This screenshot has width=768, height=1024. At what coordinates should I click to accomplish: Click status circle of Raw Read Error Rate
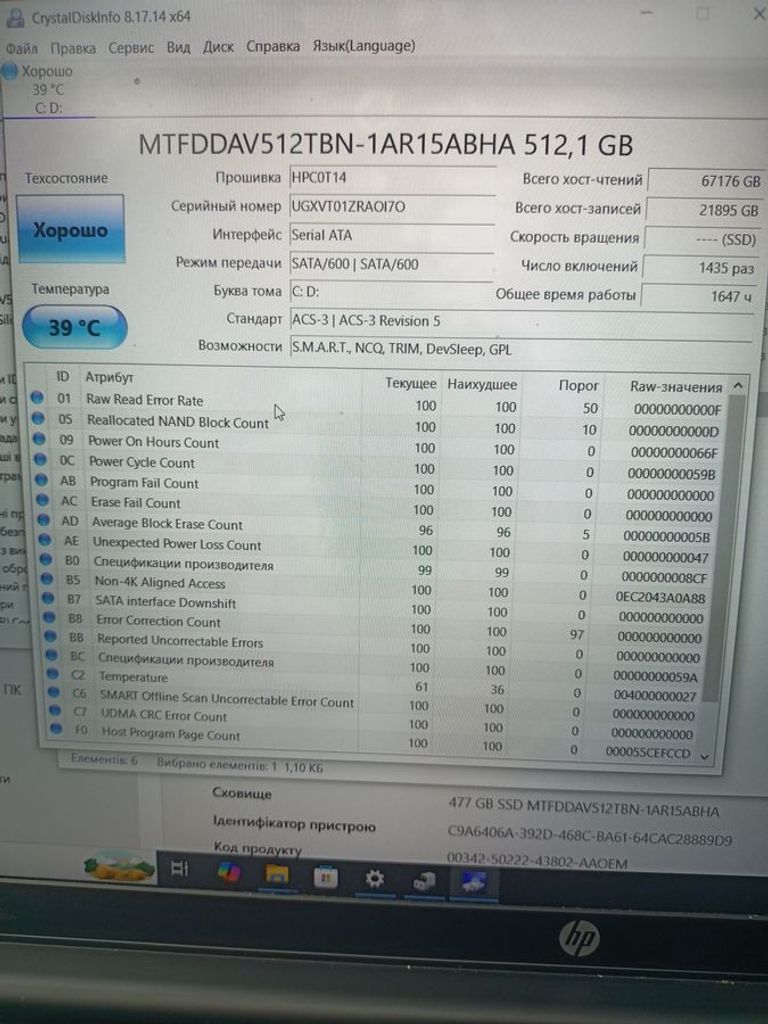(37, 397)
